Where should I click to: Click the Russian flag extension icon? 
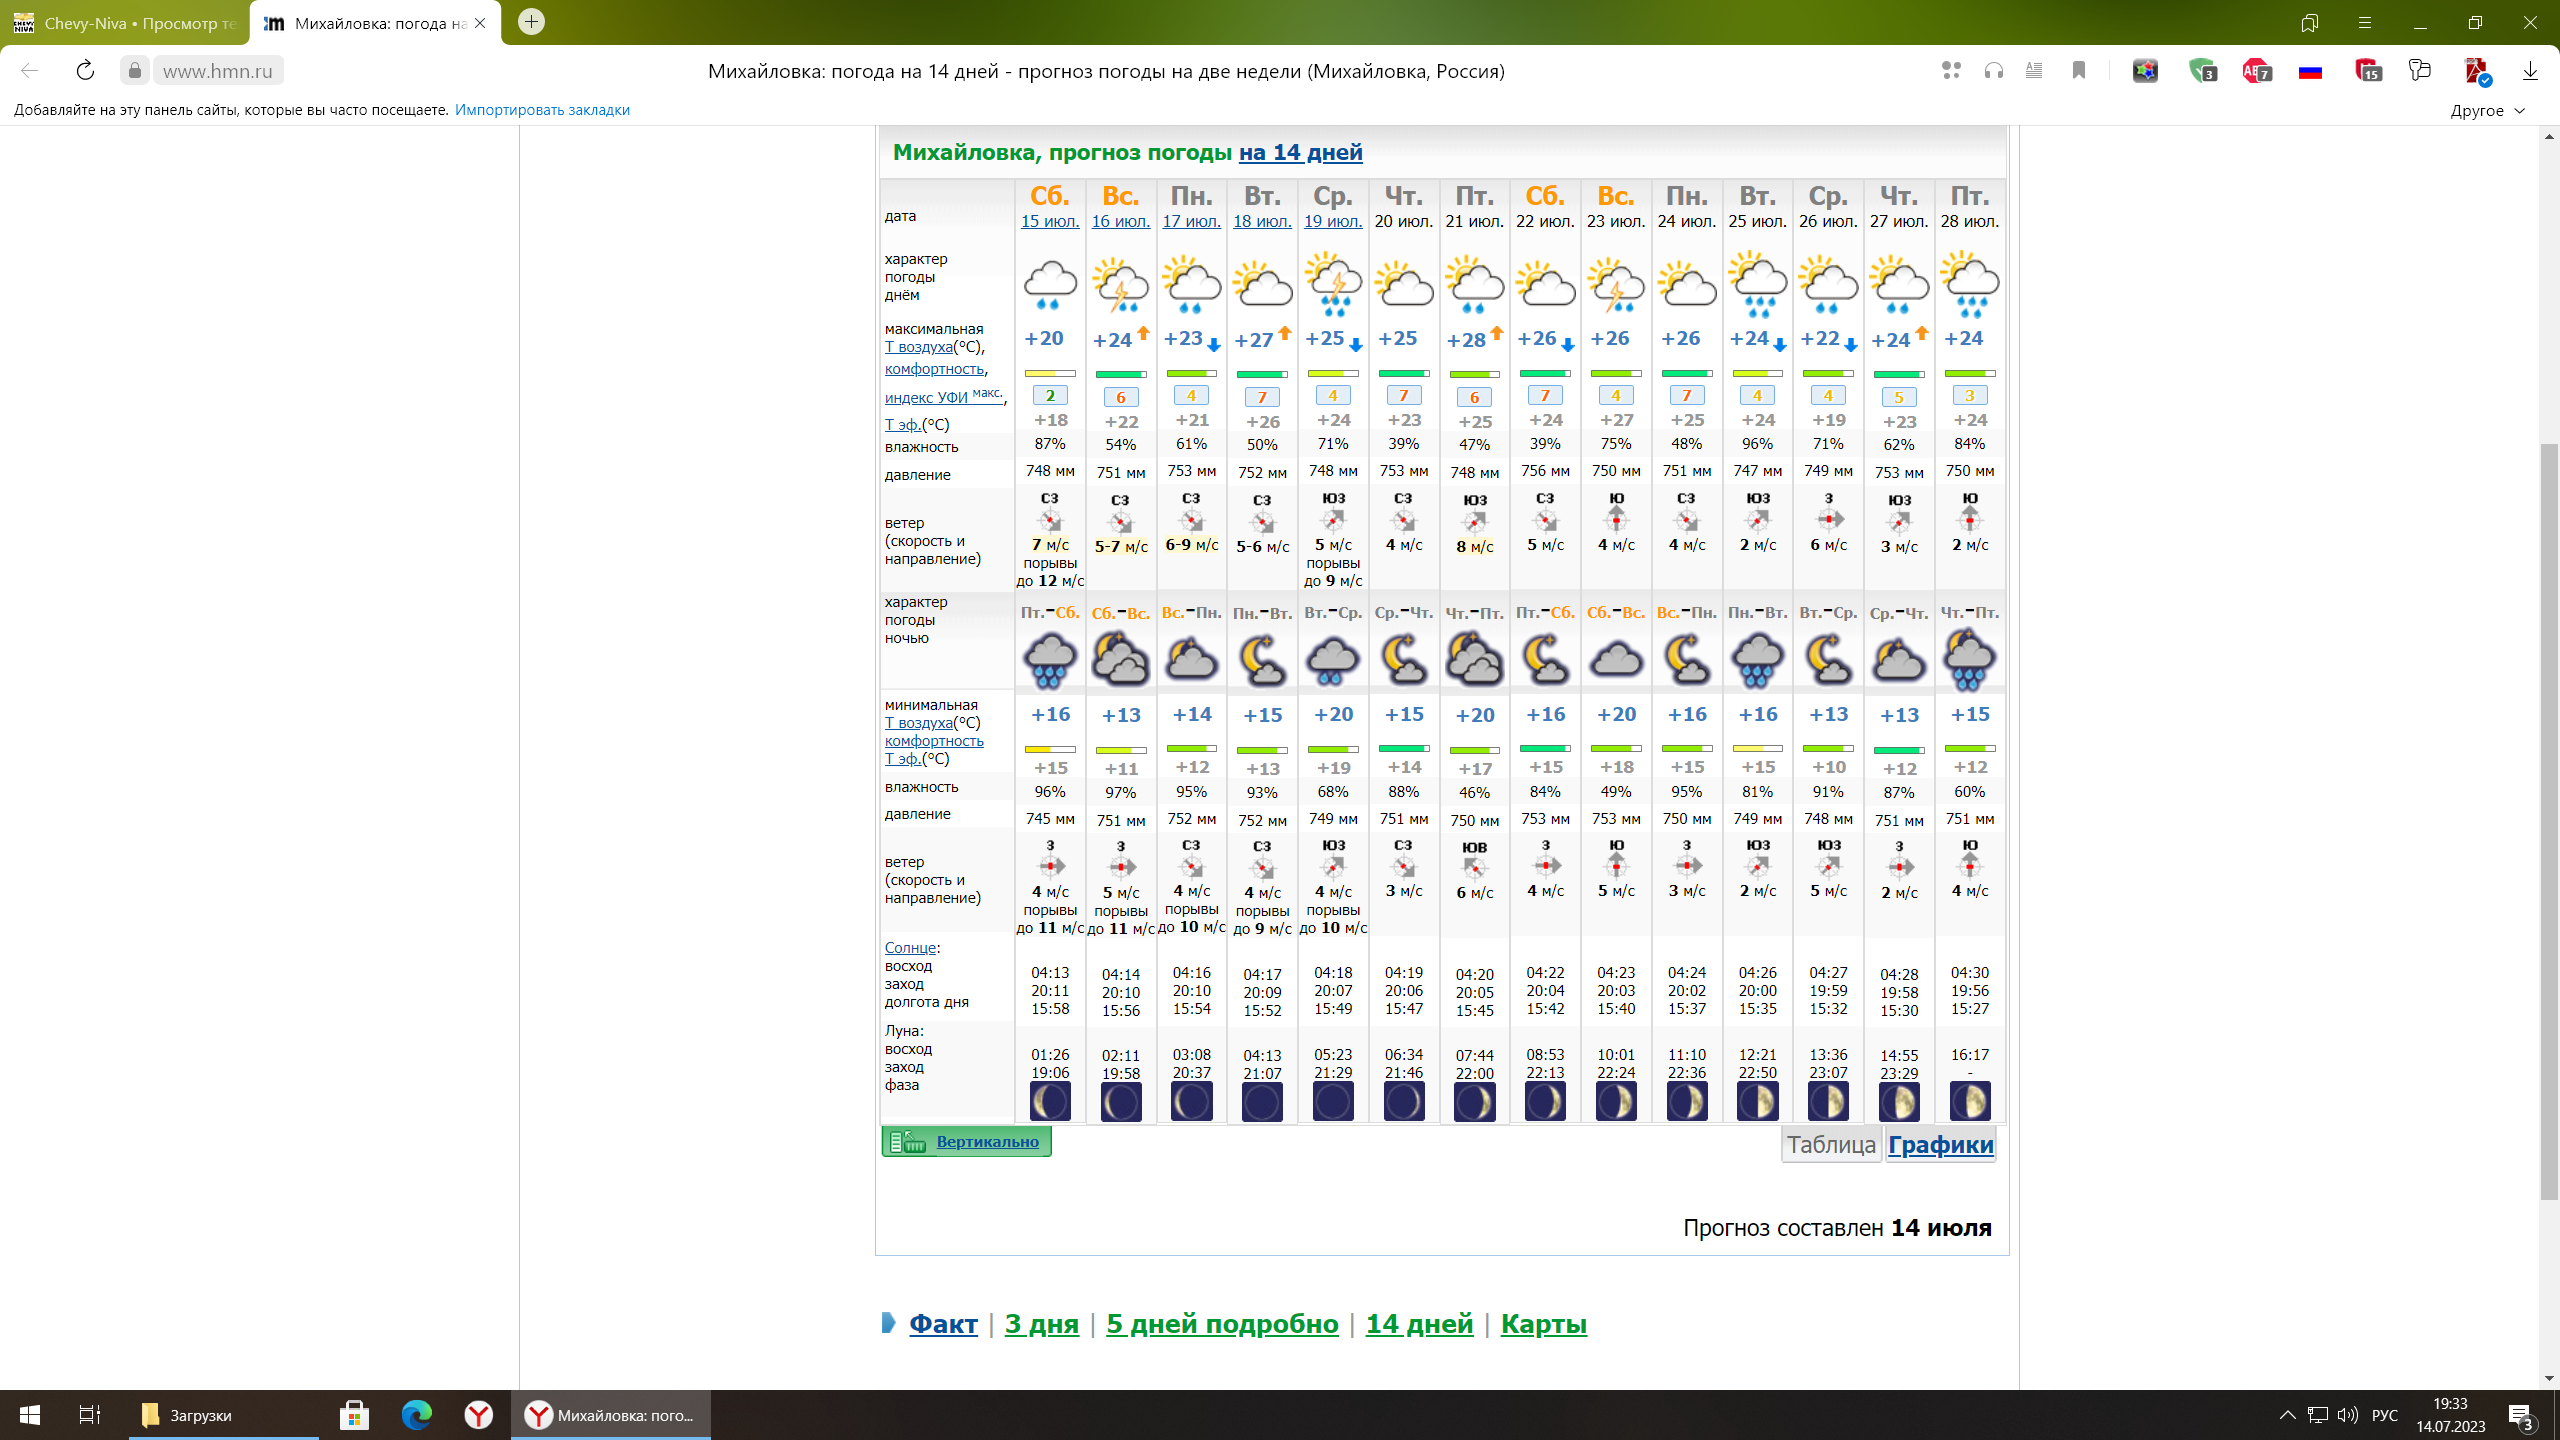coord(2310,71)
